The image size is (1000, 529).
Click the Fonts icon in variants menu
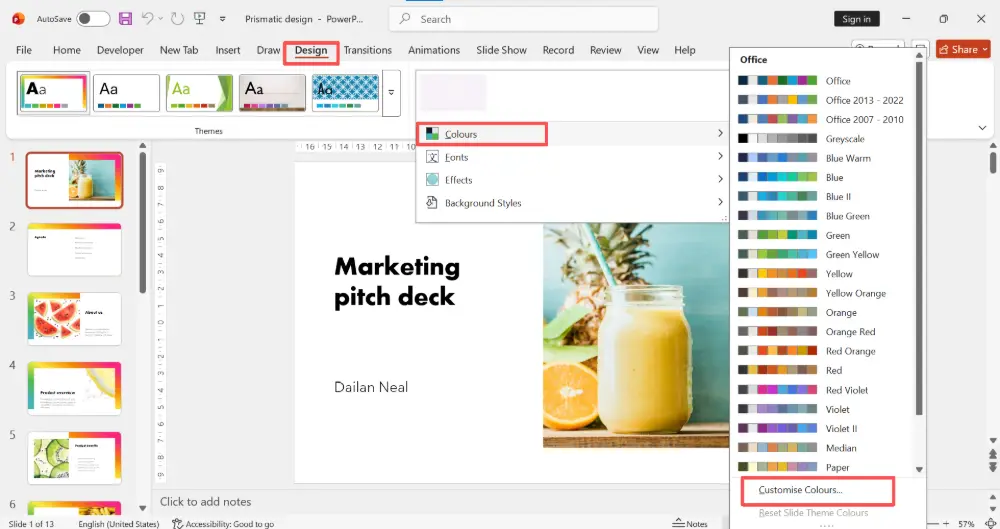pyautogui.click(x=432, y=157)
